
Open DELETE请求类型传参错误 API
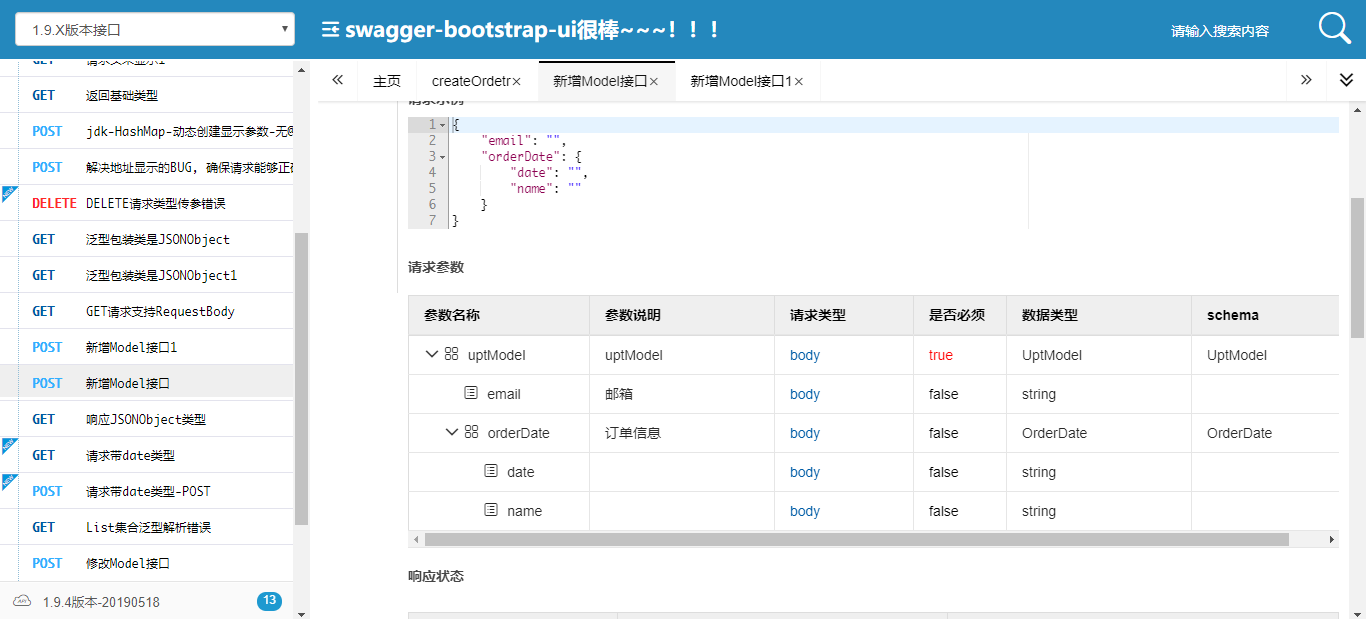[x=147, y=203]
